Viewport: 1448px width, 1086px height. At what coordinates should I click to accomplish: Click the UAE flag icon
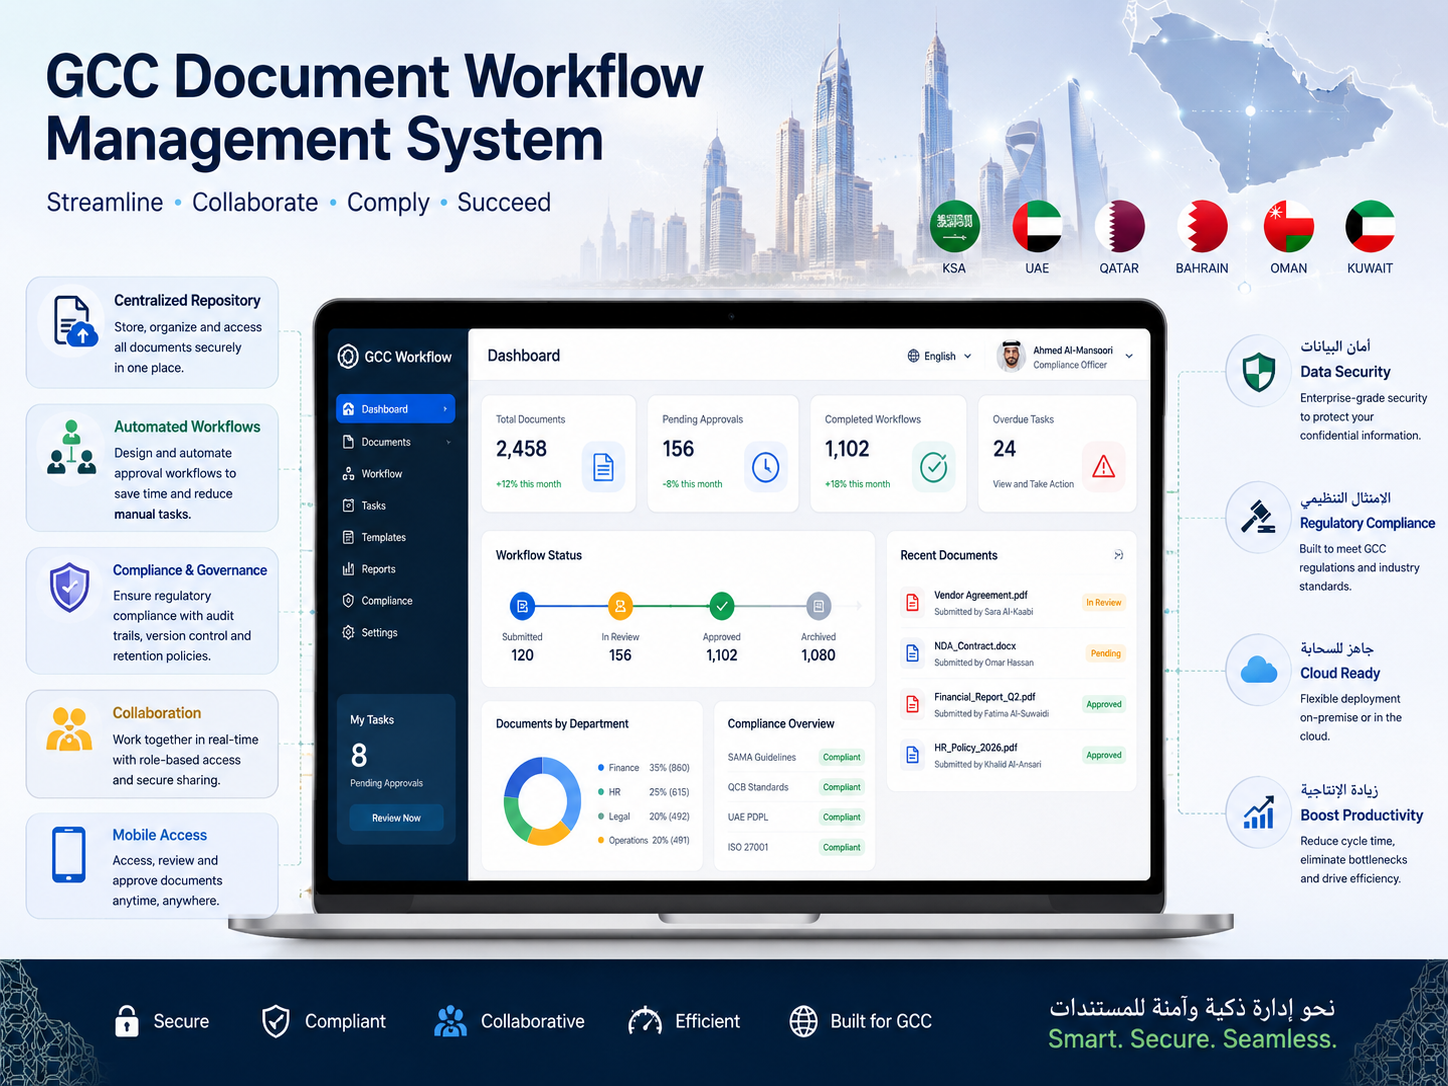pyautogui.click(x=1037, y=226)
